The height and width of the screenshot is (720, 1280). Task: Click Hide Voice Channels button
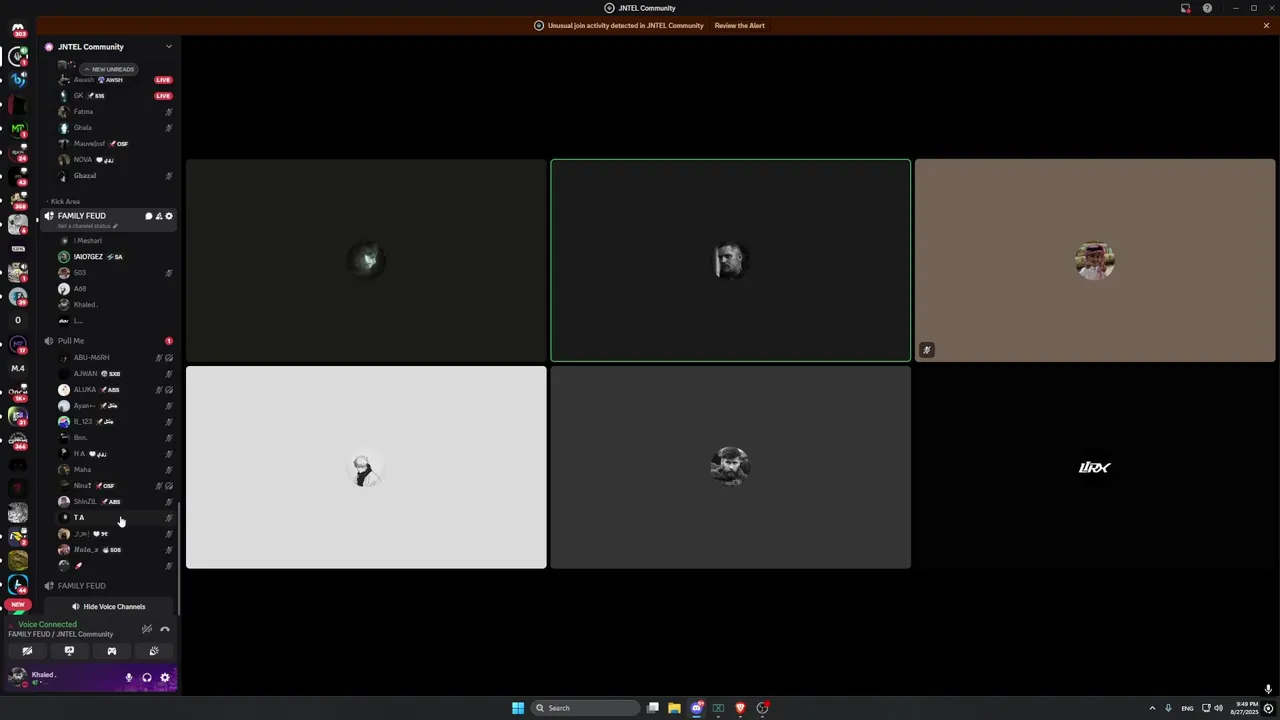click(x=108, y=607)
